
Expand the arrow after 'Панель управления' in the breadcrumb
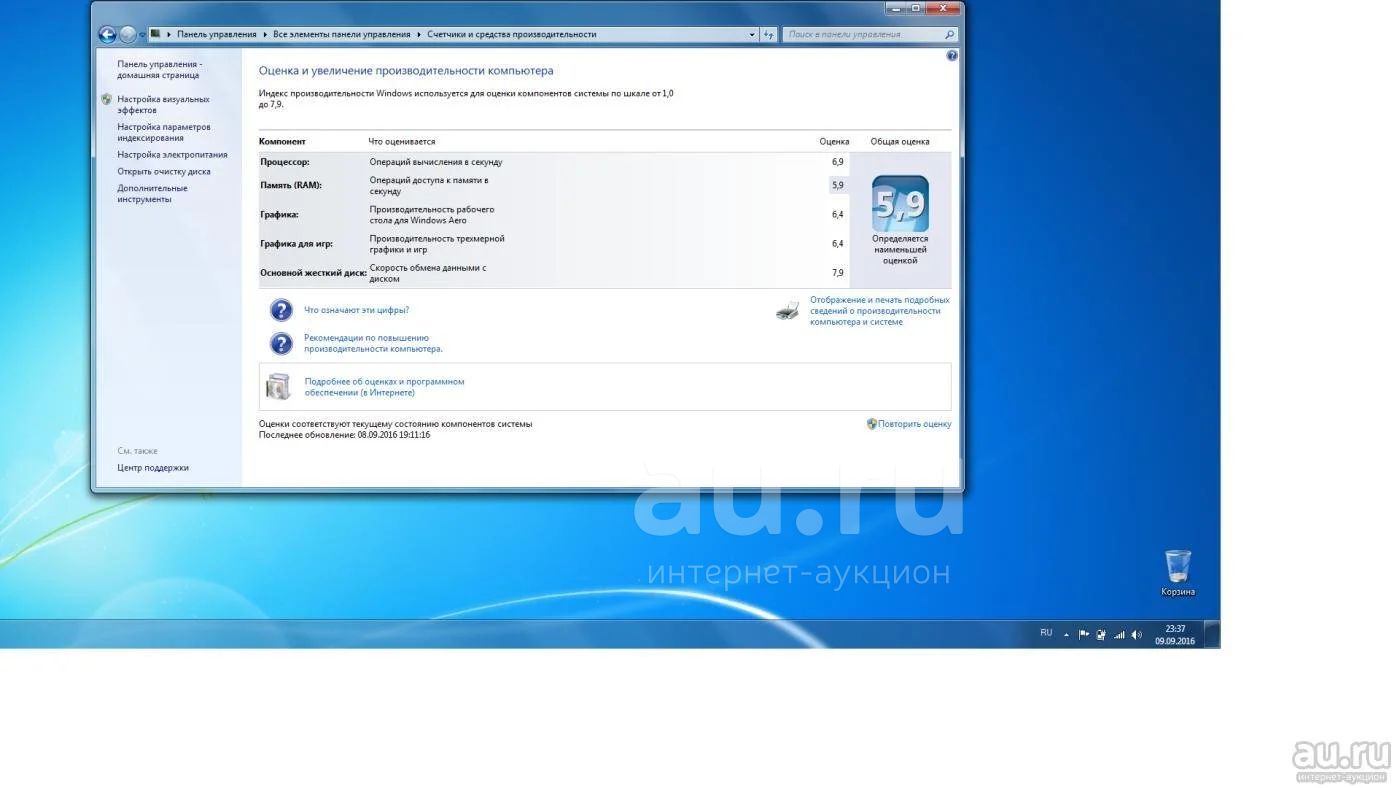pyautogui.click(x=265, y=35)
